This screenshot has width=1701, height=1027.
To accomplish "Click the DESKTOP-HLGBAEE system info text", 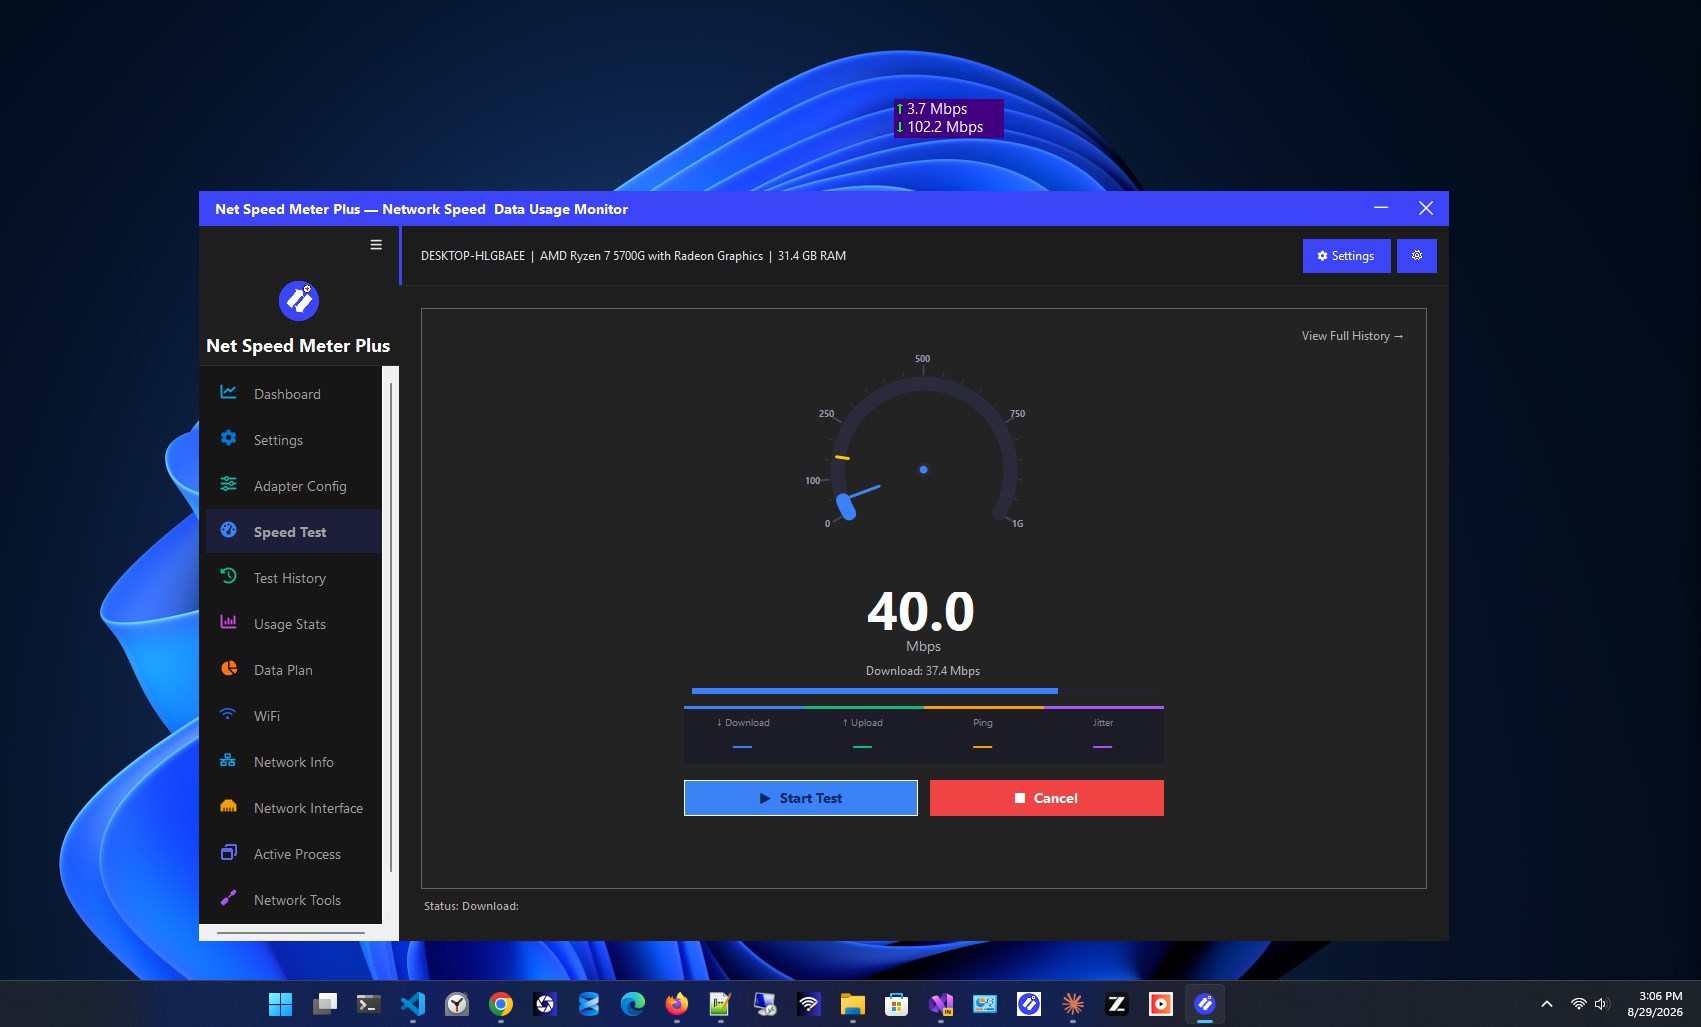I will (633, 256).
